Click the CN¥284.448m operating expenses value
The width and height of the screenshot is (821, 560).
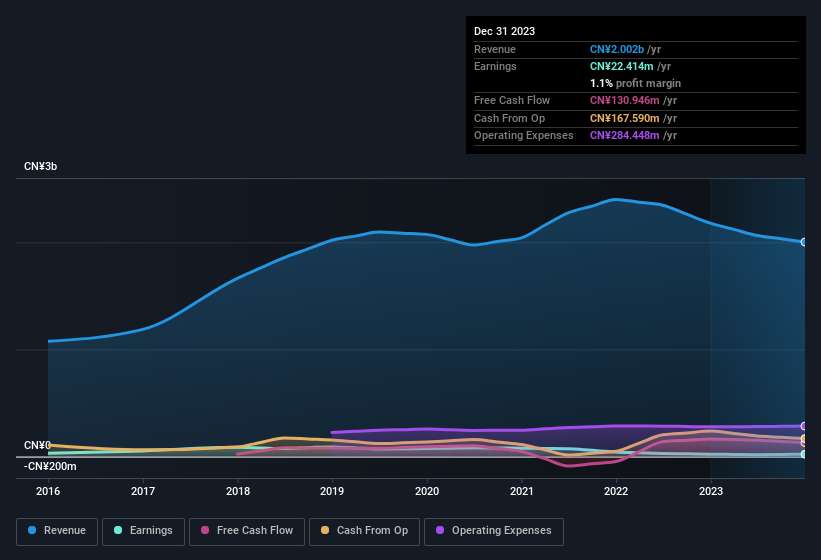[x=625, y=136]
